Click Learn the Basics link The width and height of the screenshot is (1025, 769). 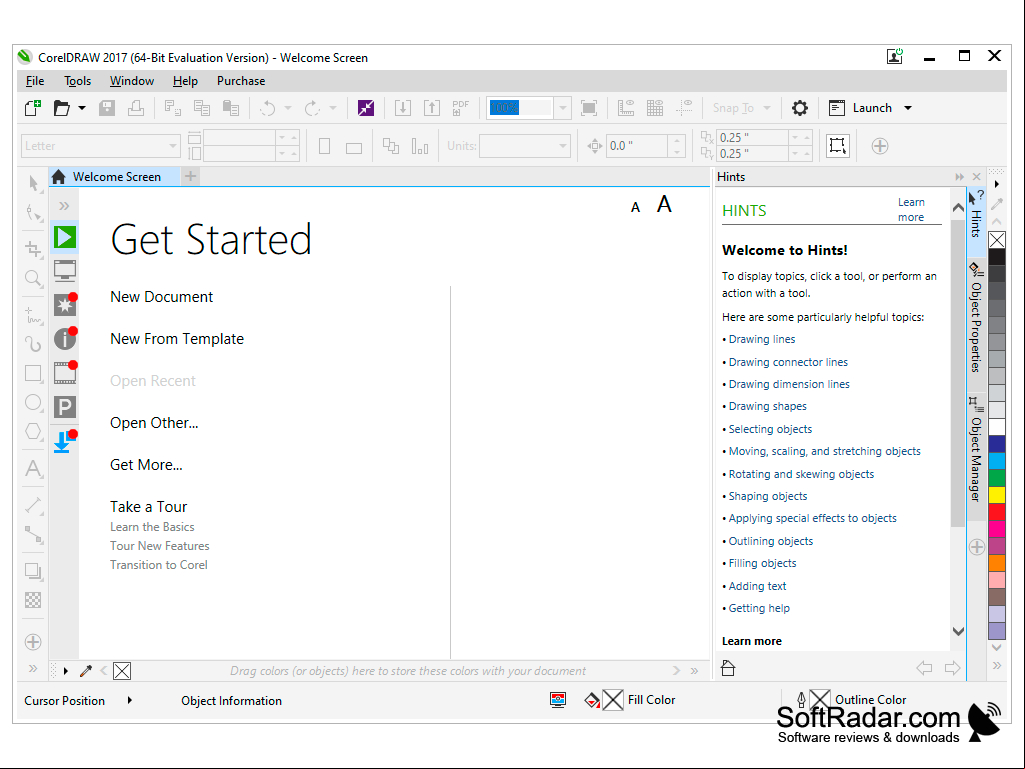pos(152,527)
